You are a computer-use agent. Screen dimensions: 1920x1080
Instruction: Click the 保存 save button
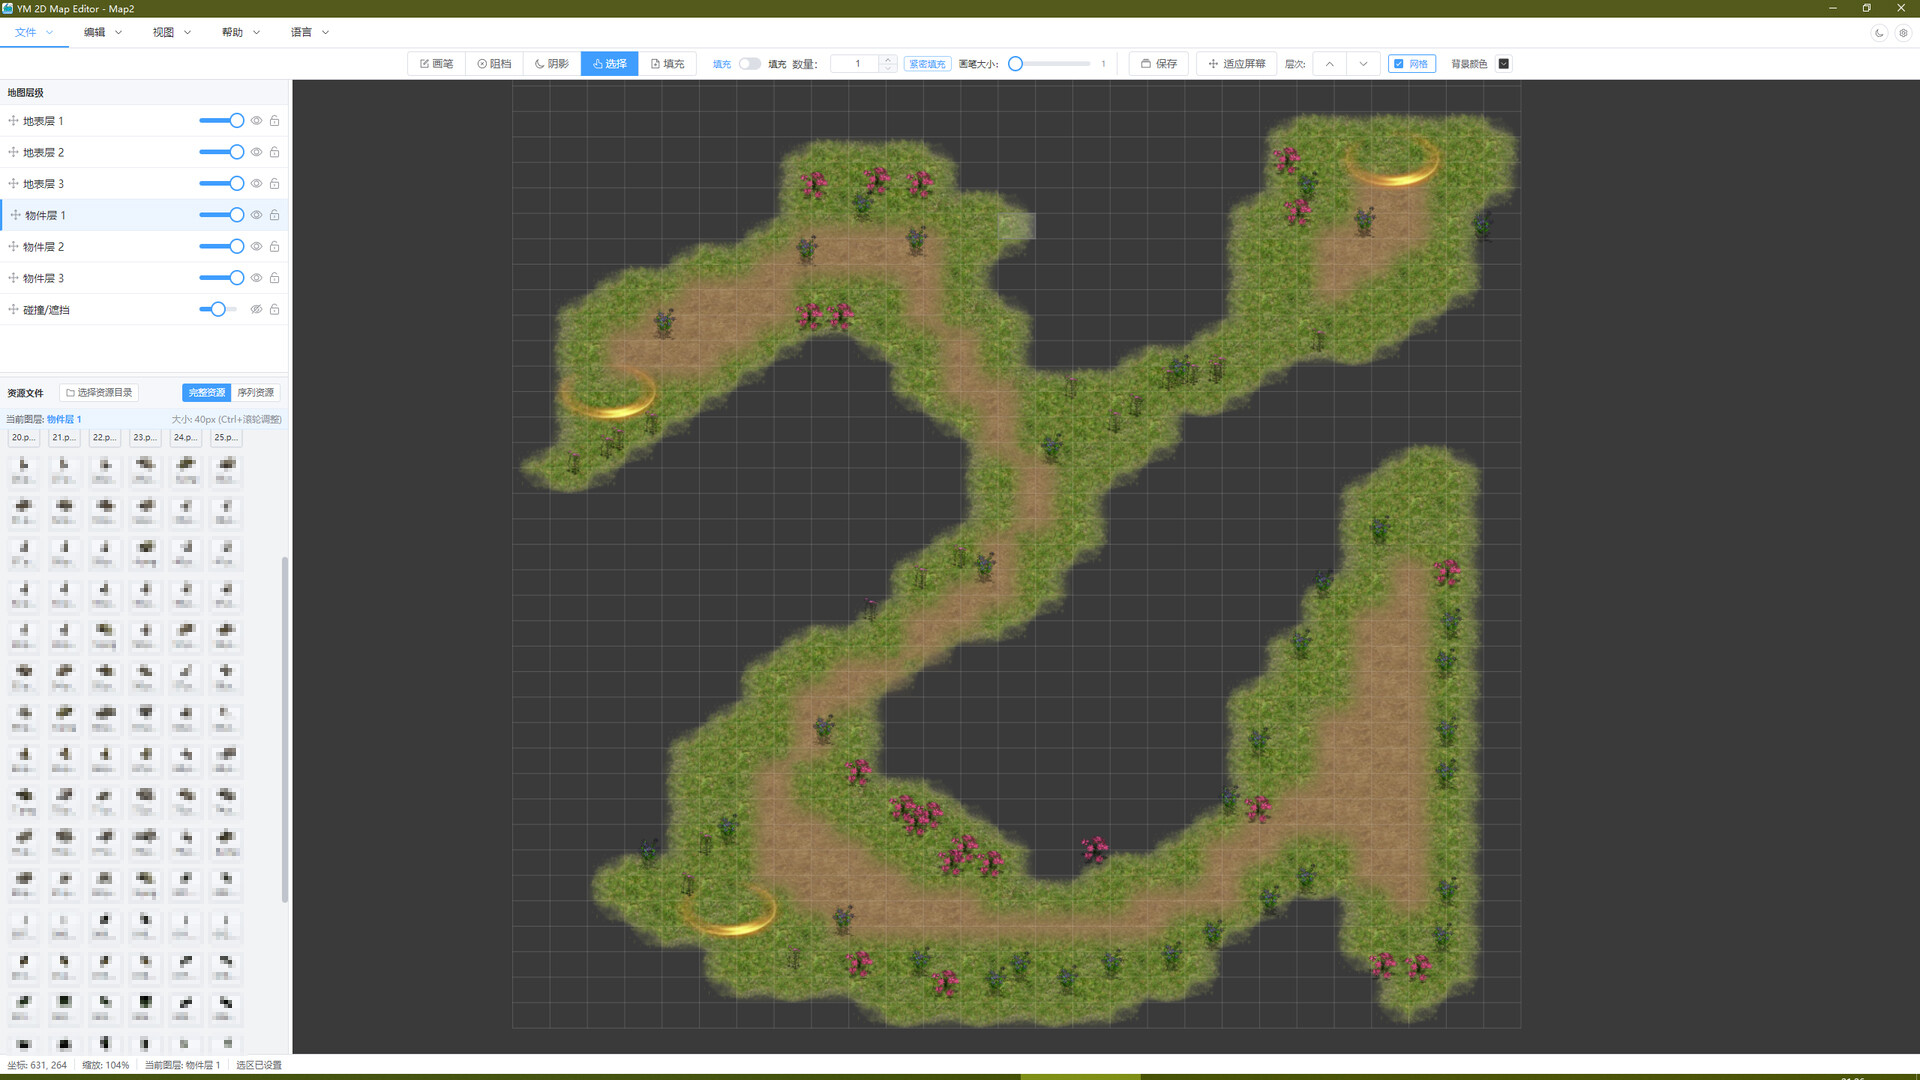click(1158, 64)
